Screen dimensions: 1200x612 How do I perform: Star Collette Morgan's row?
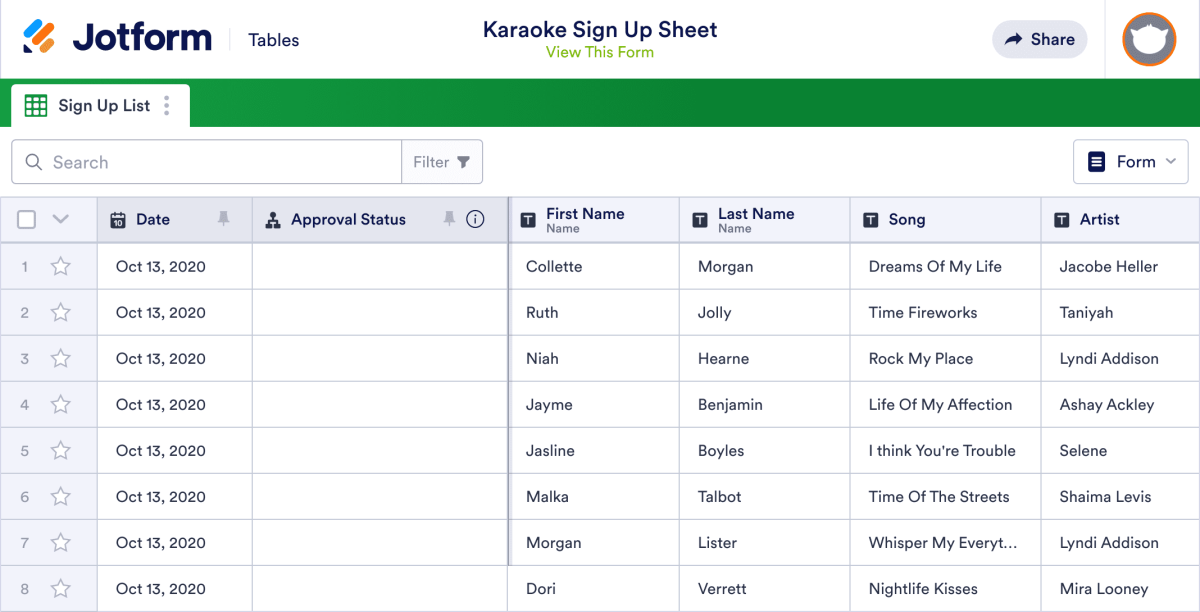point(60,266)
